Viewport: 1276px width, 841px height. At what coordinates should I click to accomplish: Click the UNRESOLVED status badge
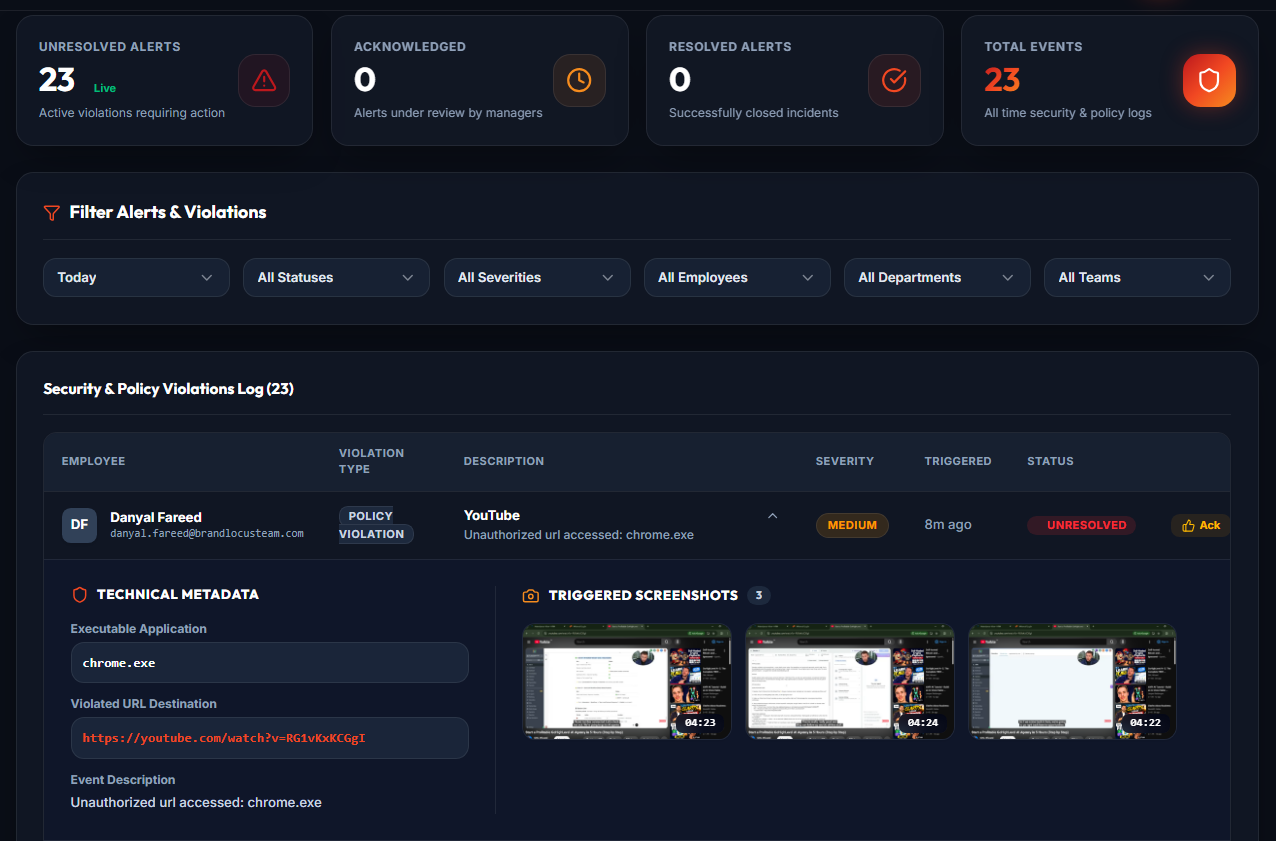click(x=1082, y=525)
